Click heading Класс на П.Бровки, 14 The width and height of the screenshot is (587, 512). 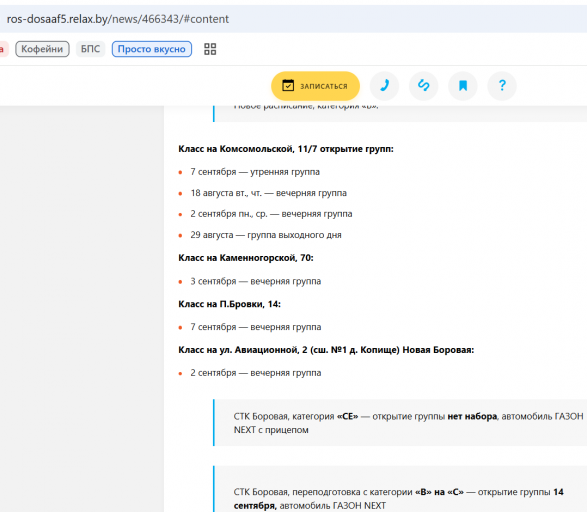point(229,304)
